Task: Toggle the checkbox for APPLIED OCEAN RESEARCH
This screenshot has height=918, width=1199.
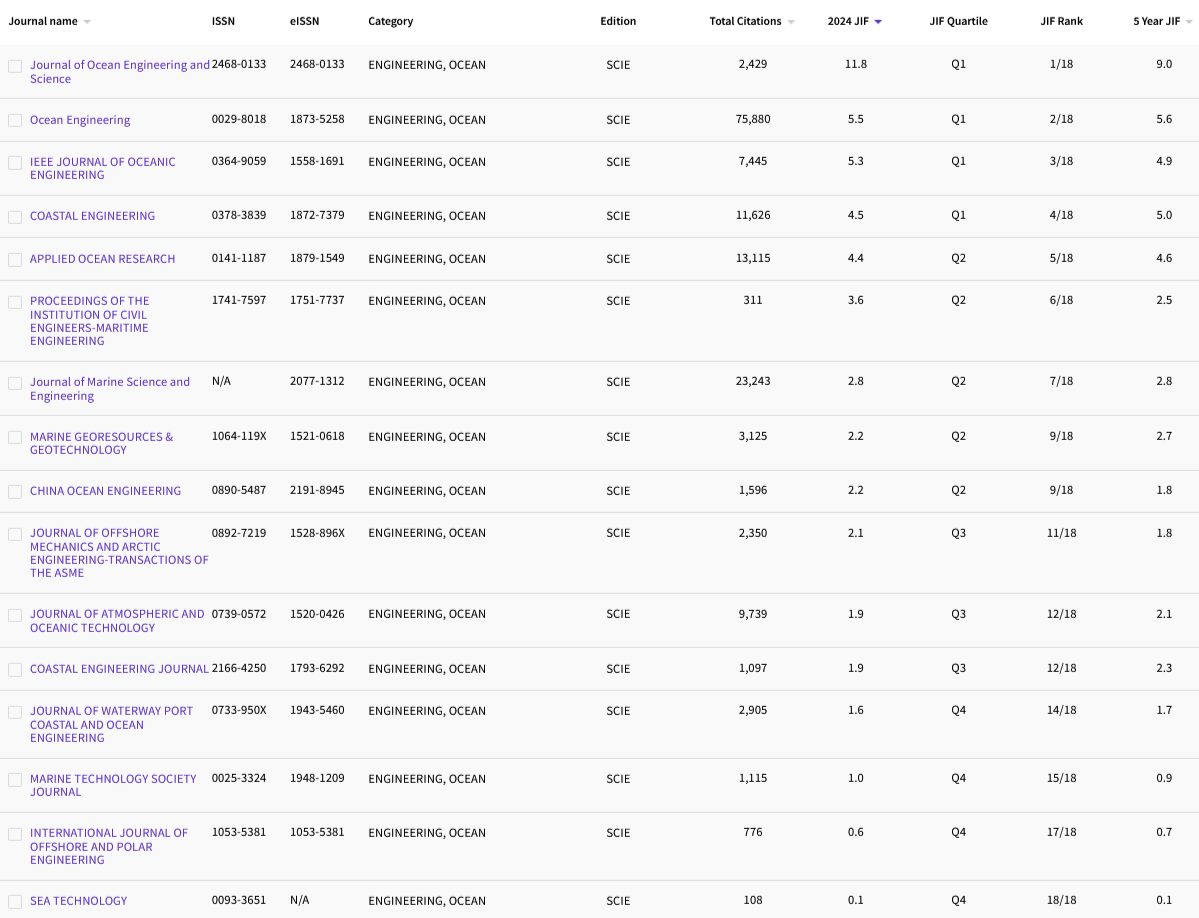Action: pos(15,260)
